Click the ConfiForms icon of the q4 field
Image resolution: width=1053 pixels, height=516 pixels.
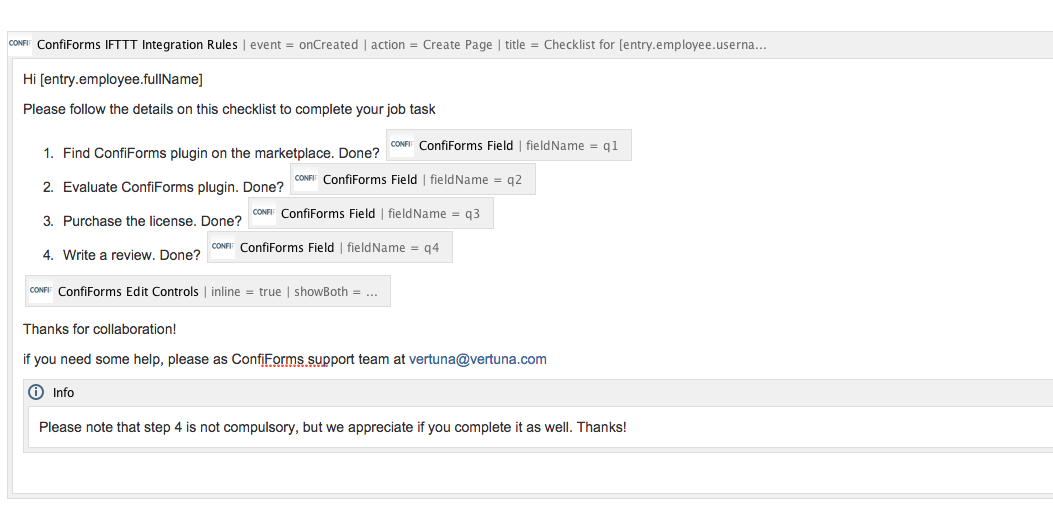click(x=222, y=247)
